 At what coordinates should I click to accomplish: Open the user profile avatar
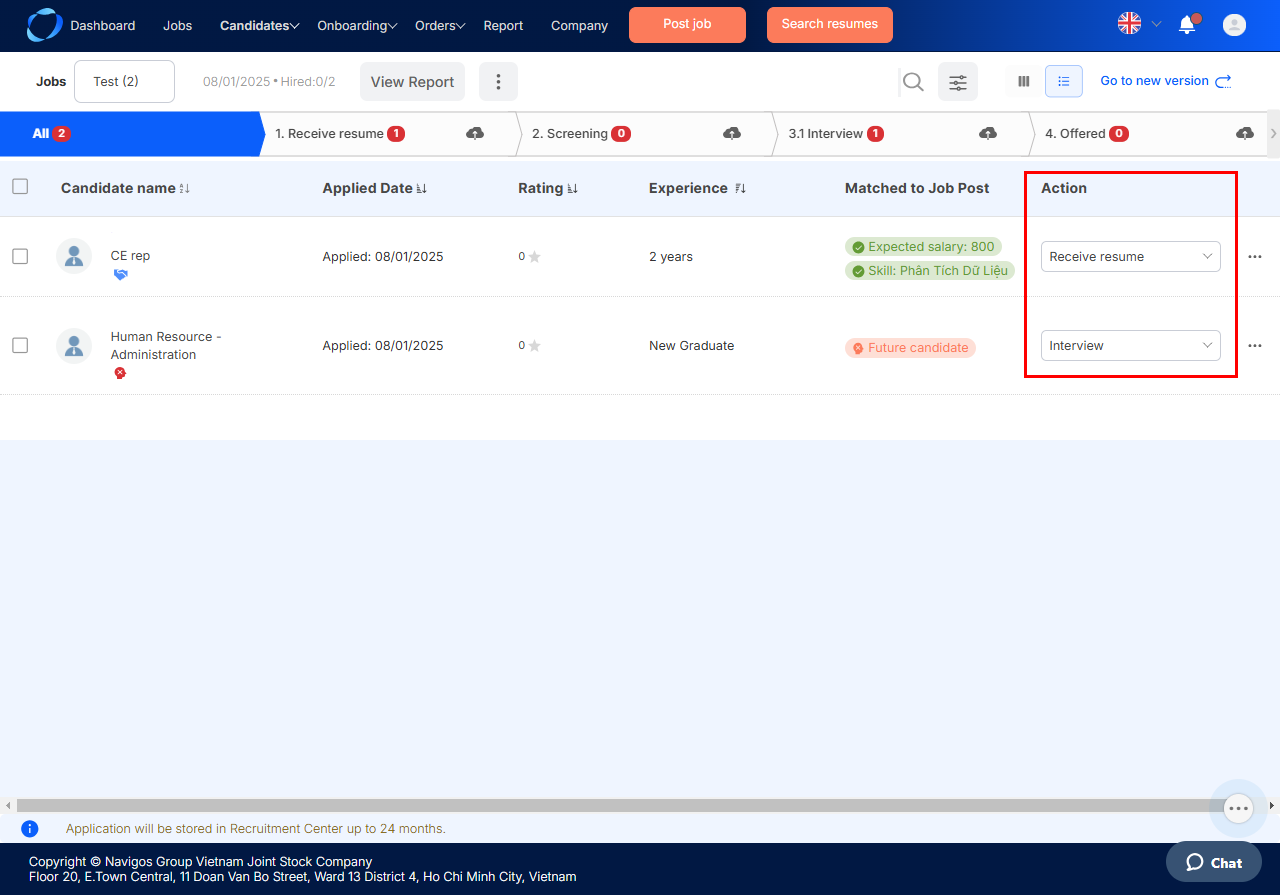1235,25
